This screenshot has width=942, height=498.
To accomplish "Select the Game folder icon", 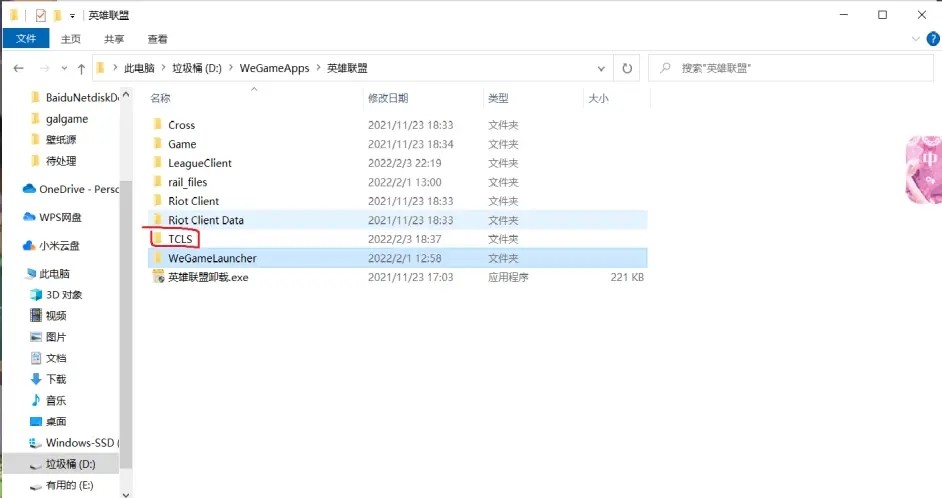I will pos(157,144).
